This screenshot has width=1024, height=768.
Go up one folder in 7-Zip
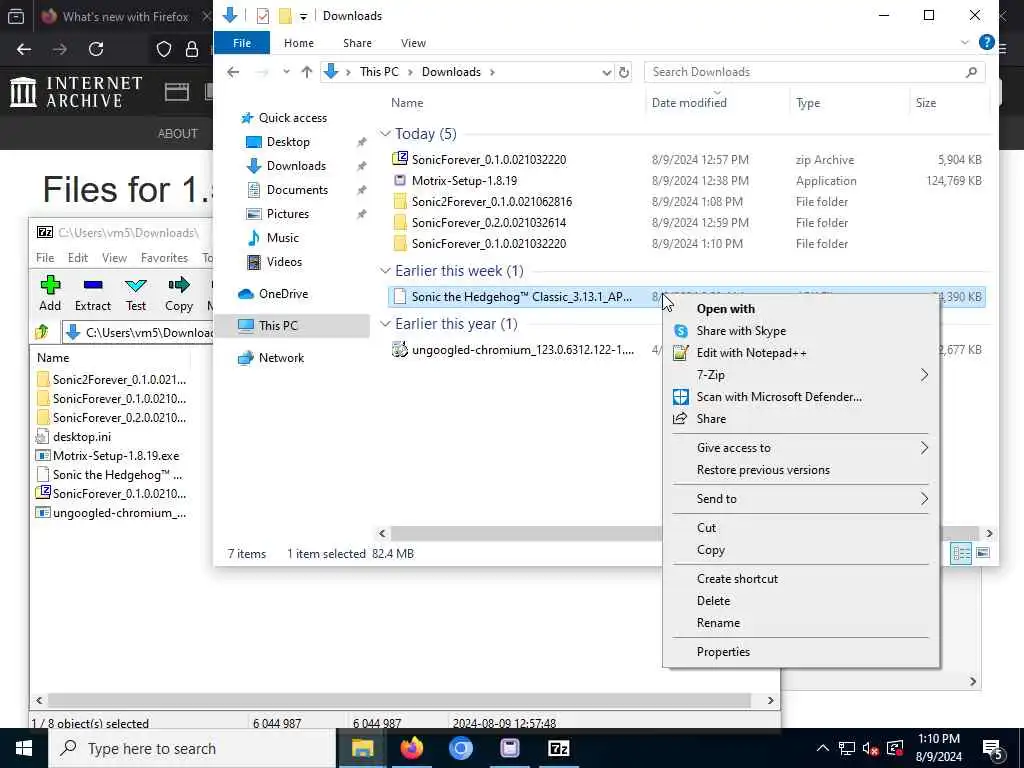[42, 332]
